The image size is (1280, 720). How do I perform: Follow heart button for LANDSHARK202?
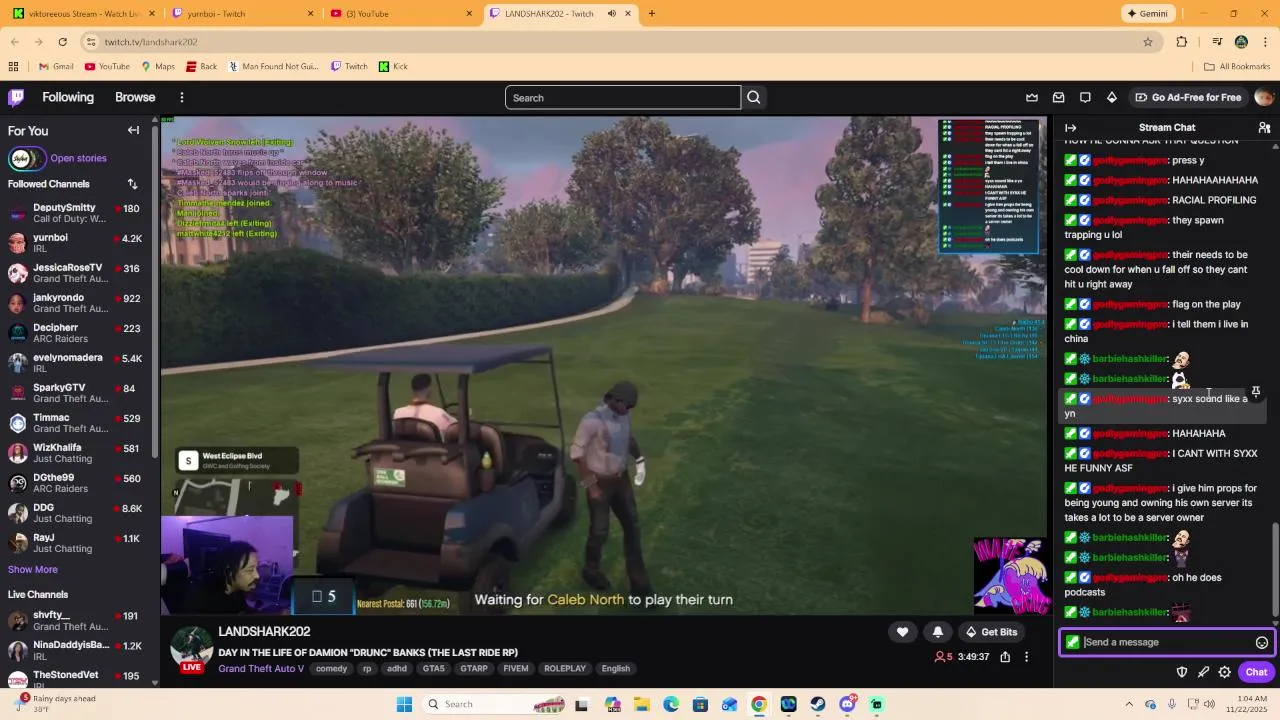pos(902,632)
